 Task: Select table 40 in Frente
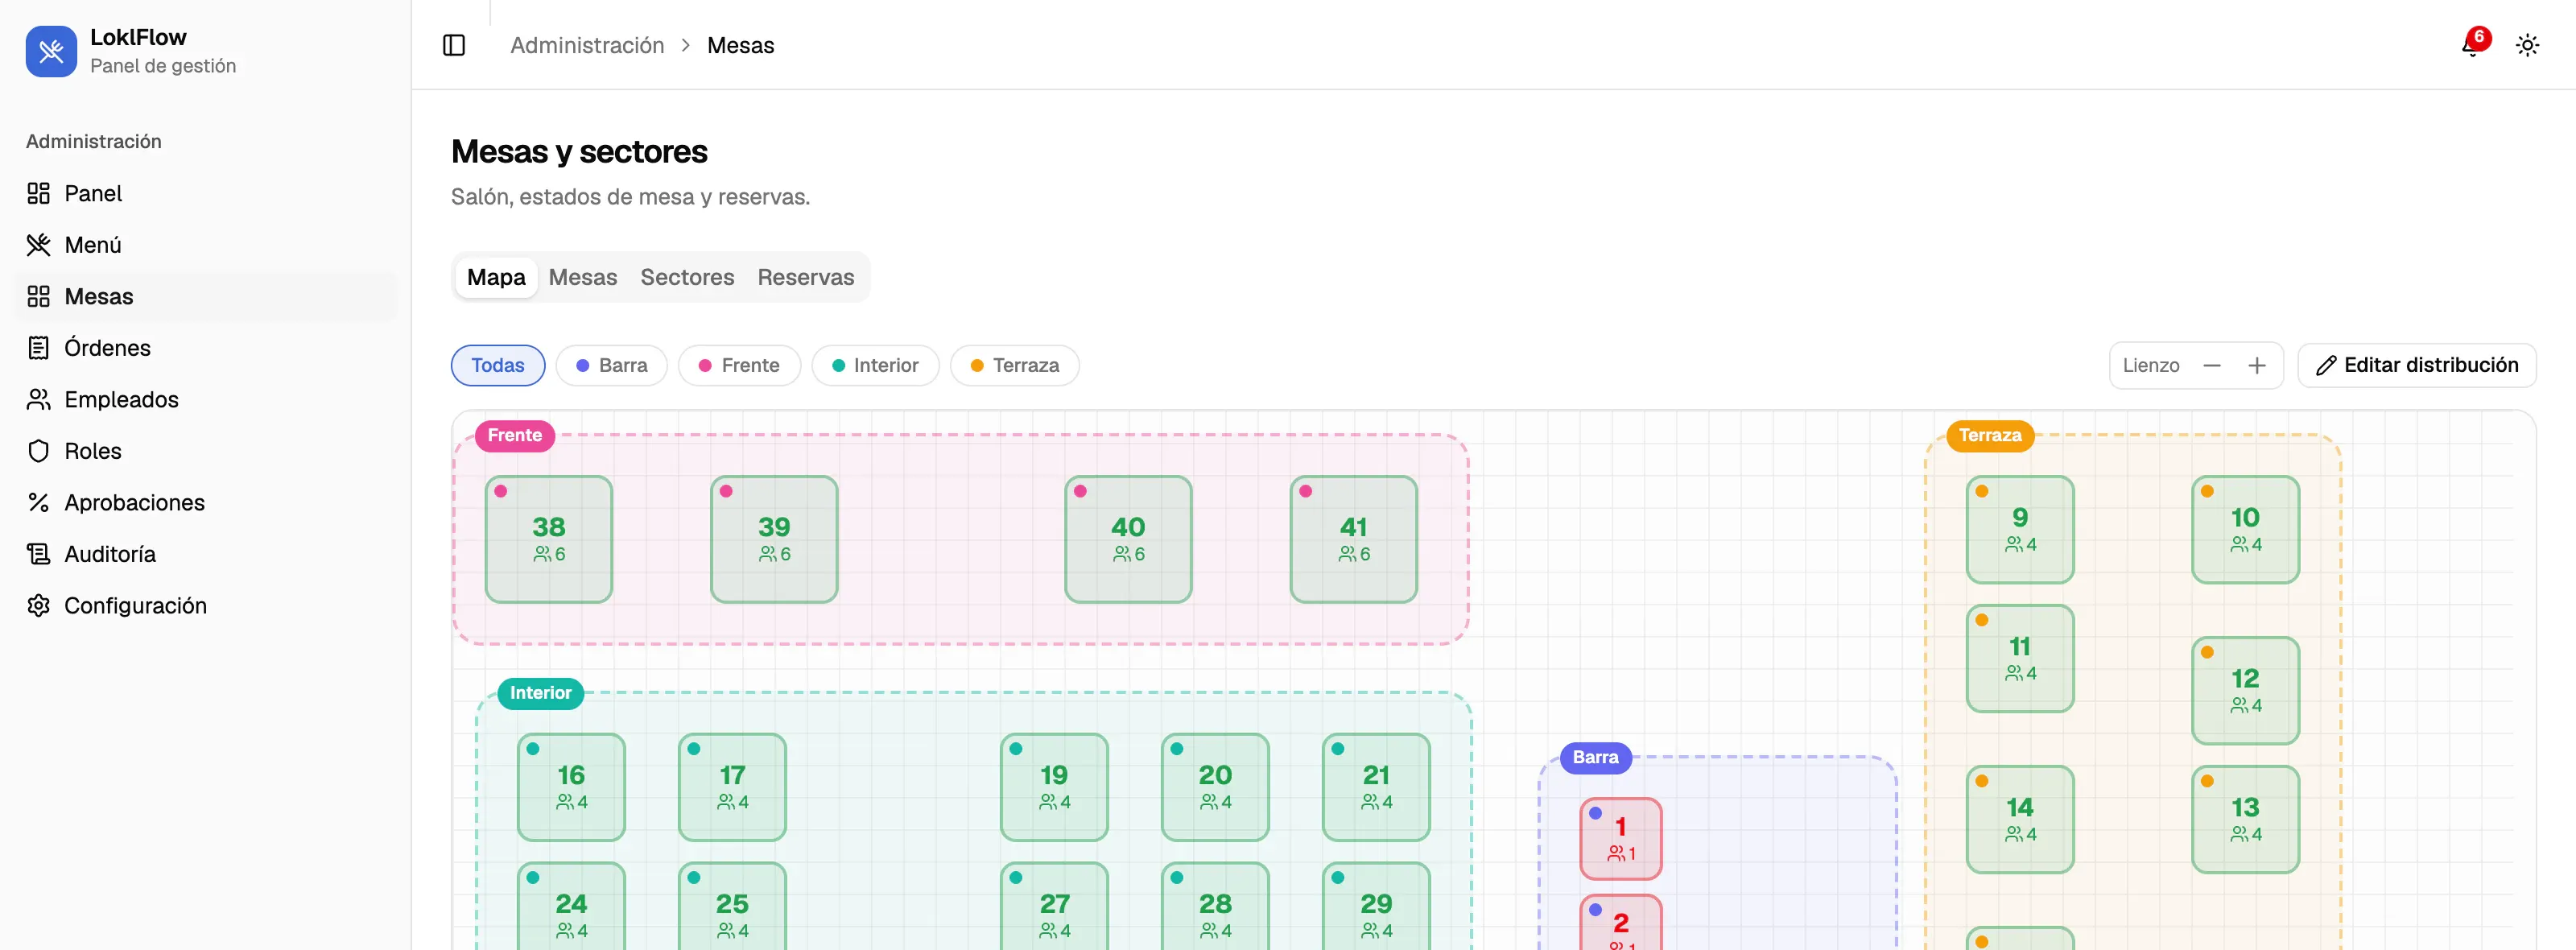[x=1128, y=539]
